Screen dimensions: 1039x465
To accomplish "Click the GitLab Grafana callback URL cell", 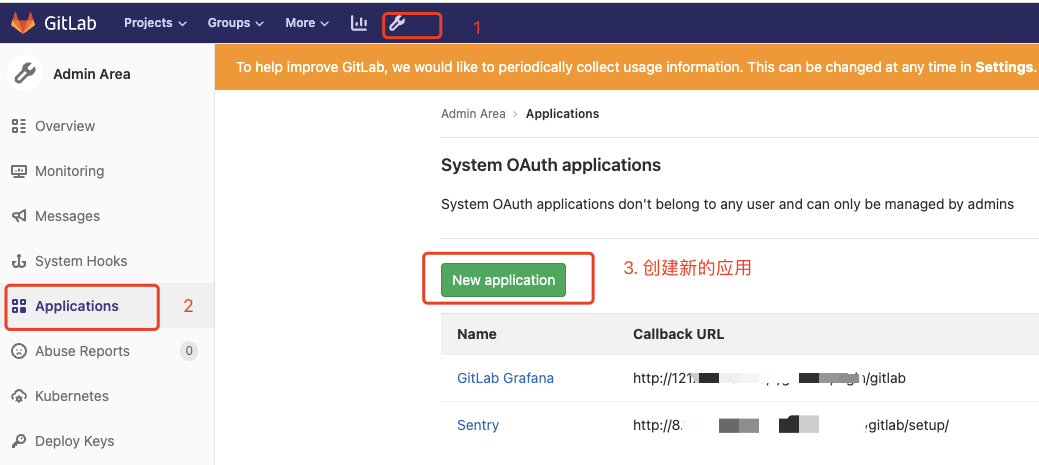I will (769, 378).
